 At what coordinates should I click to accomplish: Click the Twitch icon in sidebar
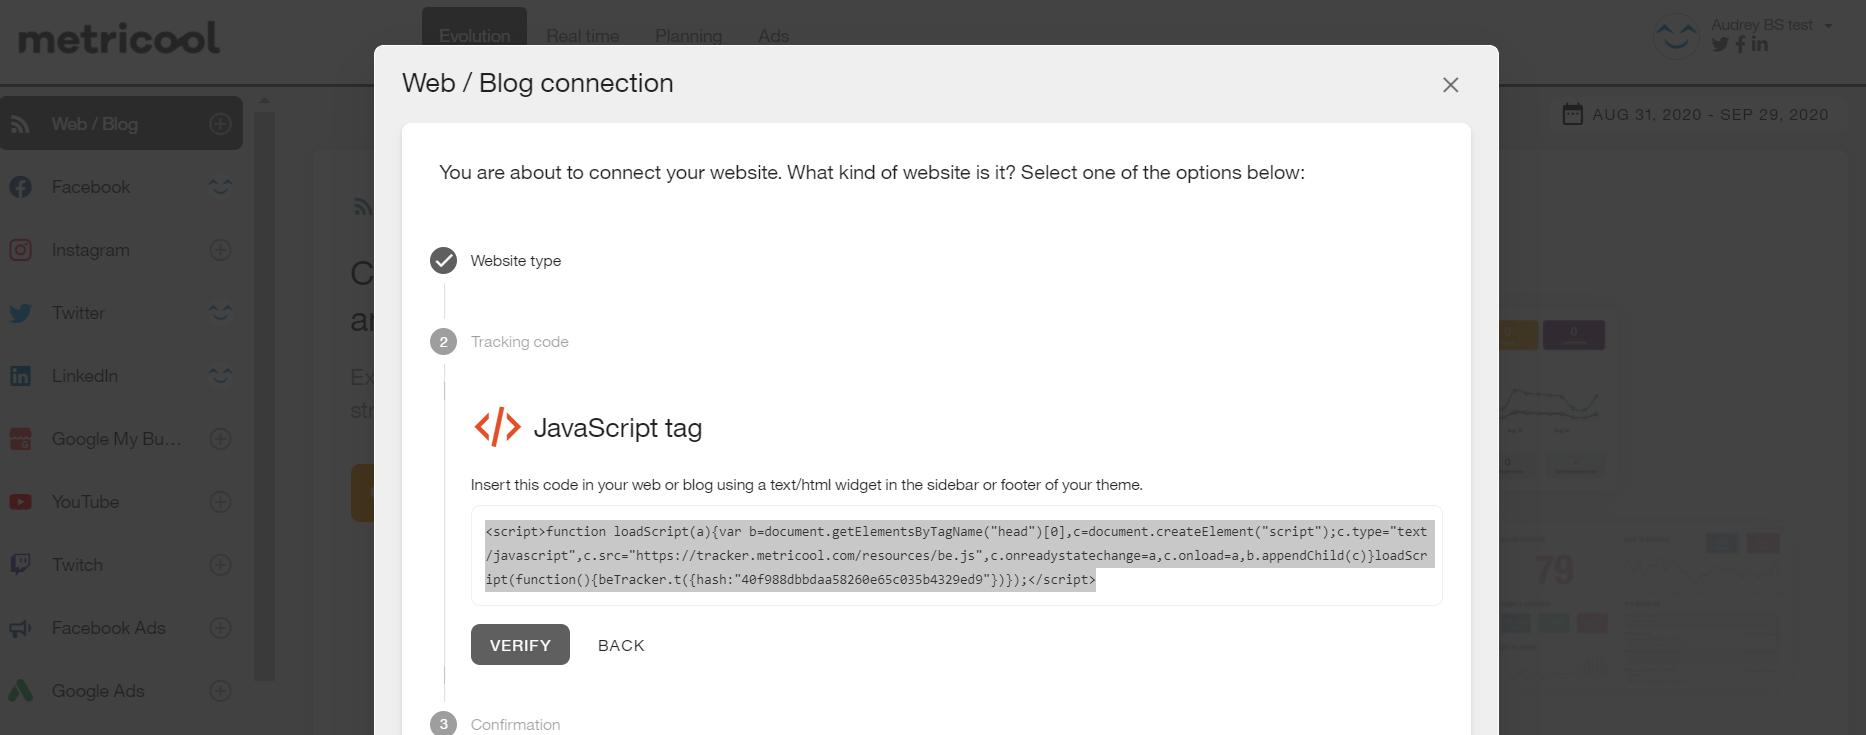coord(21,565)
